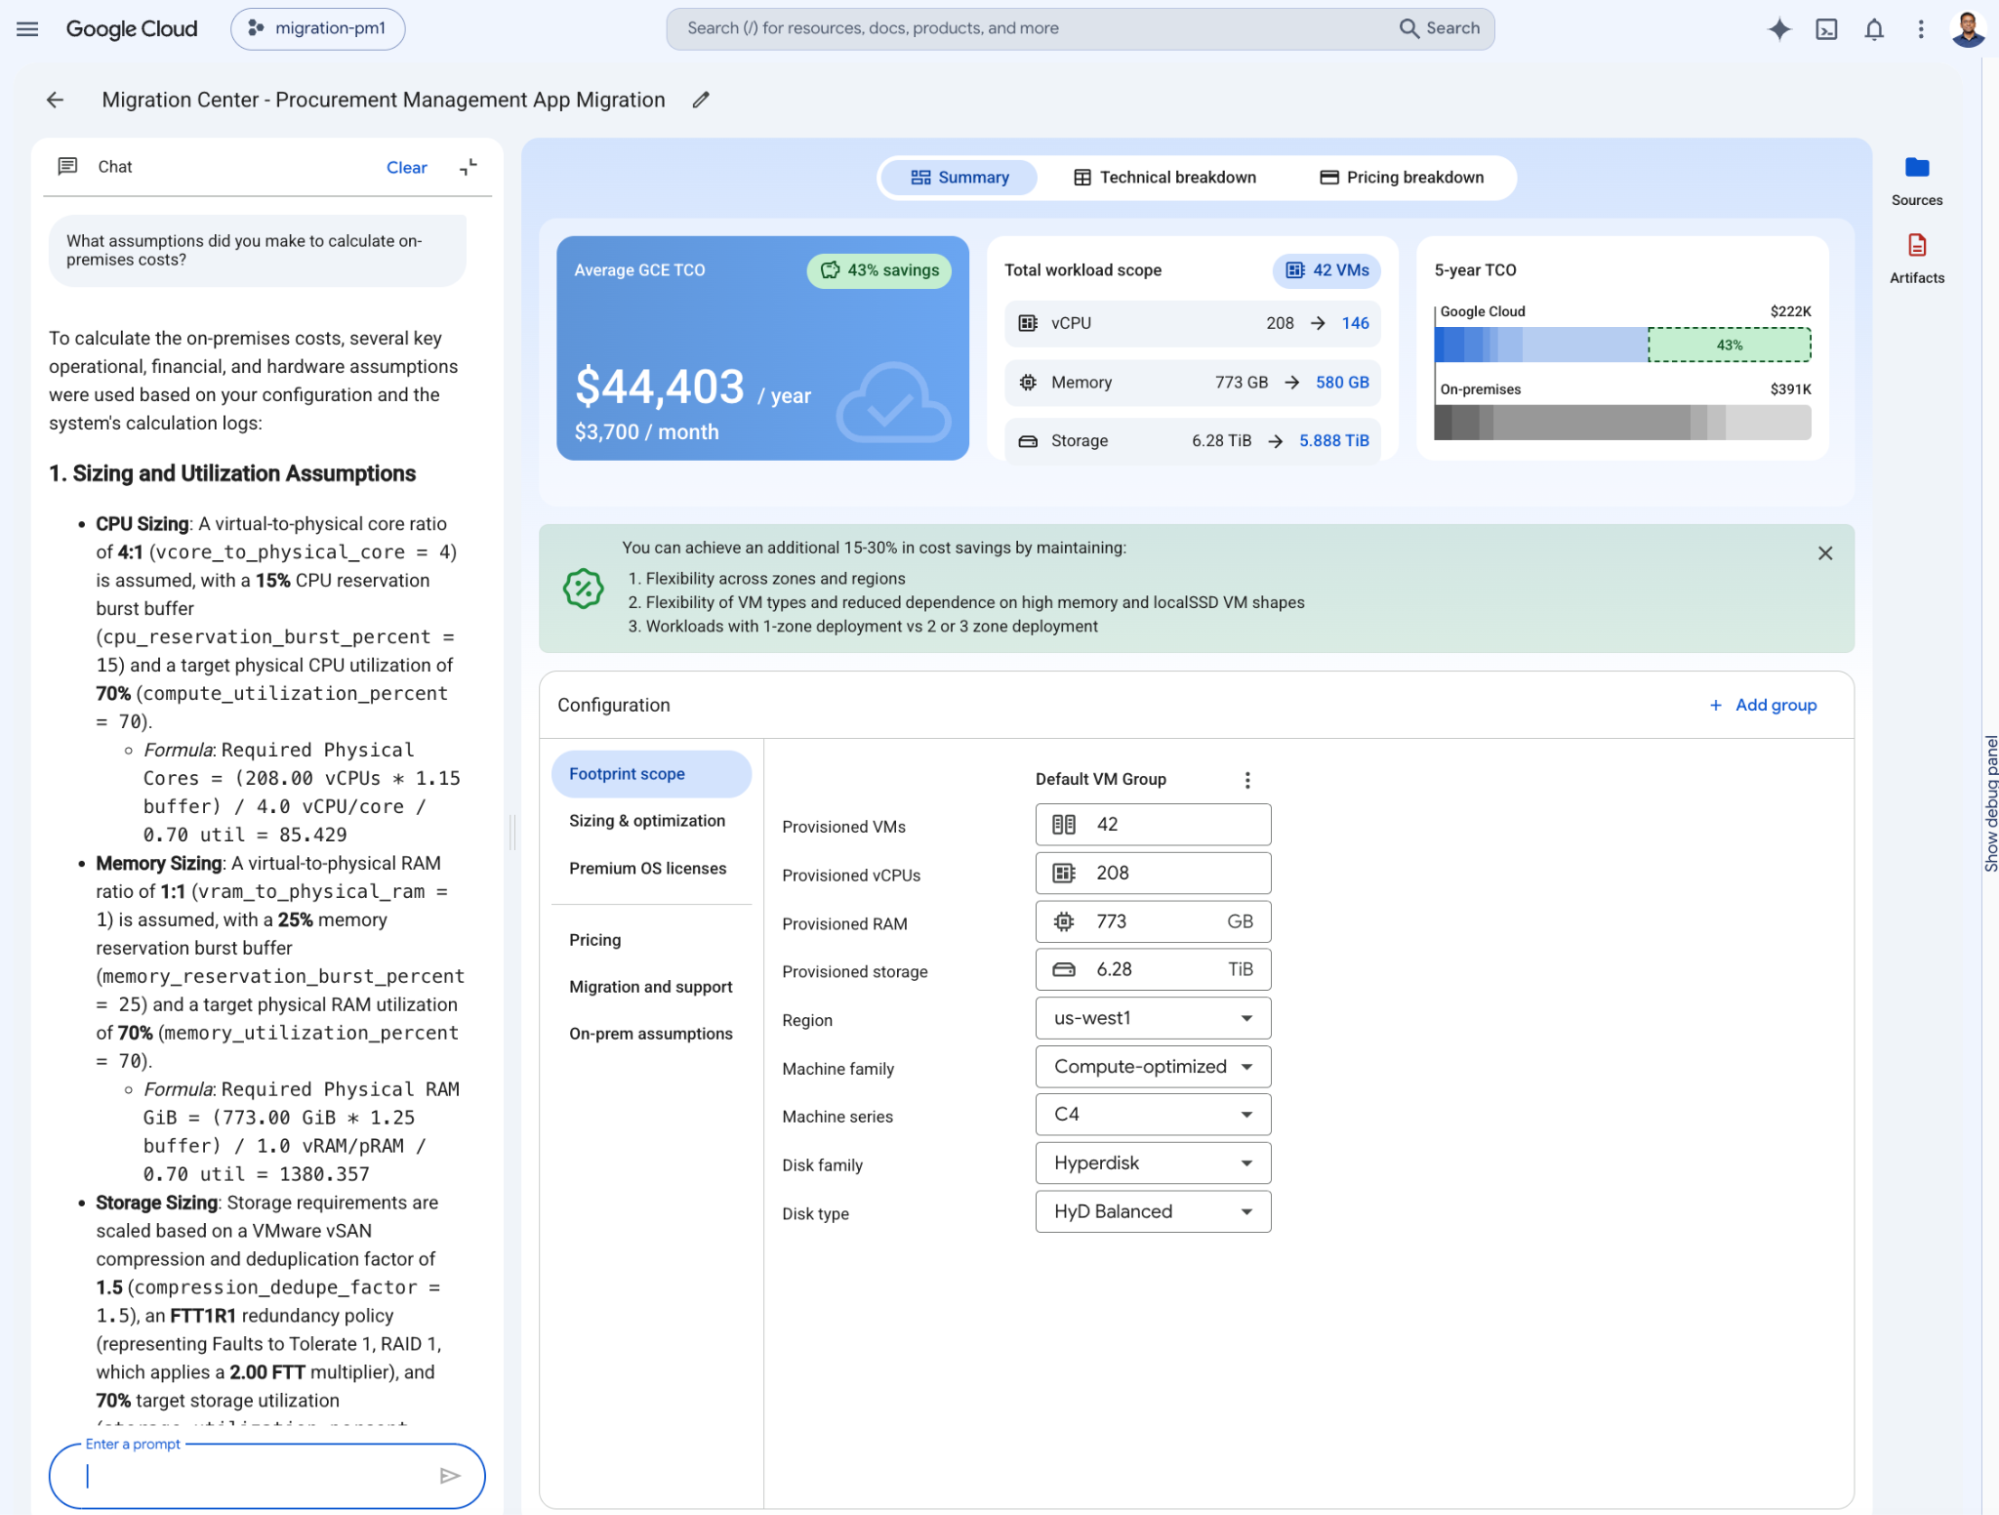
Task: Select Migration and support section
Action: point(651,987)
